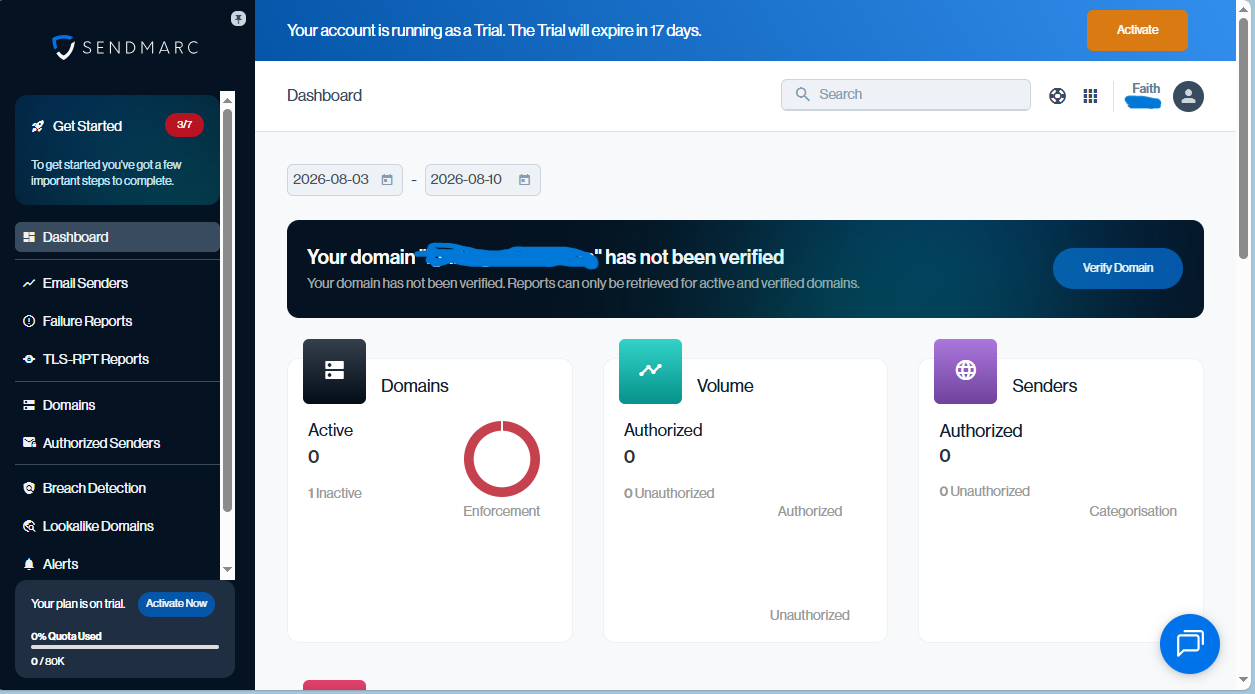The height and width of the screenshot is (694, 1255).
Task: Click the Volume card title
Action: pos(725,386)
